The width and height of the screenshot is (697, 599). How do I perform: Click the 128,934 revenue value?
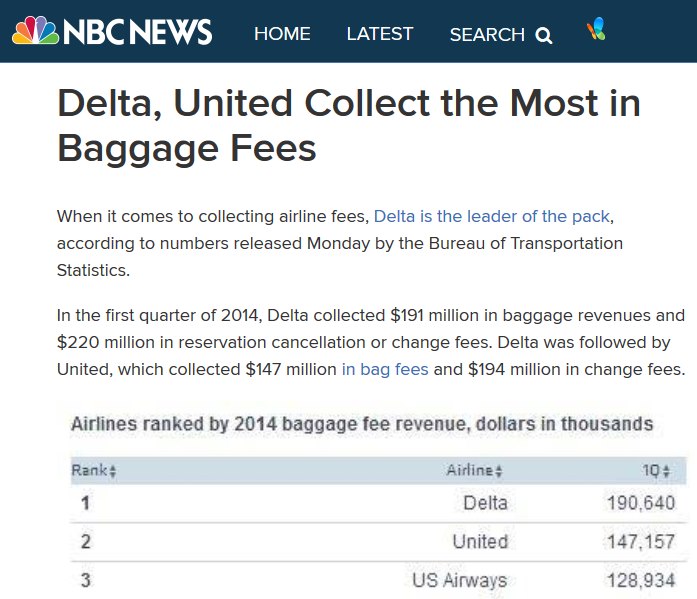coord(640,580)
